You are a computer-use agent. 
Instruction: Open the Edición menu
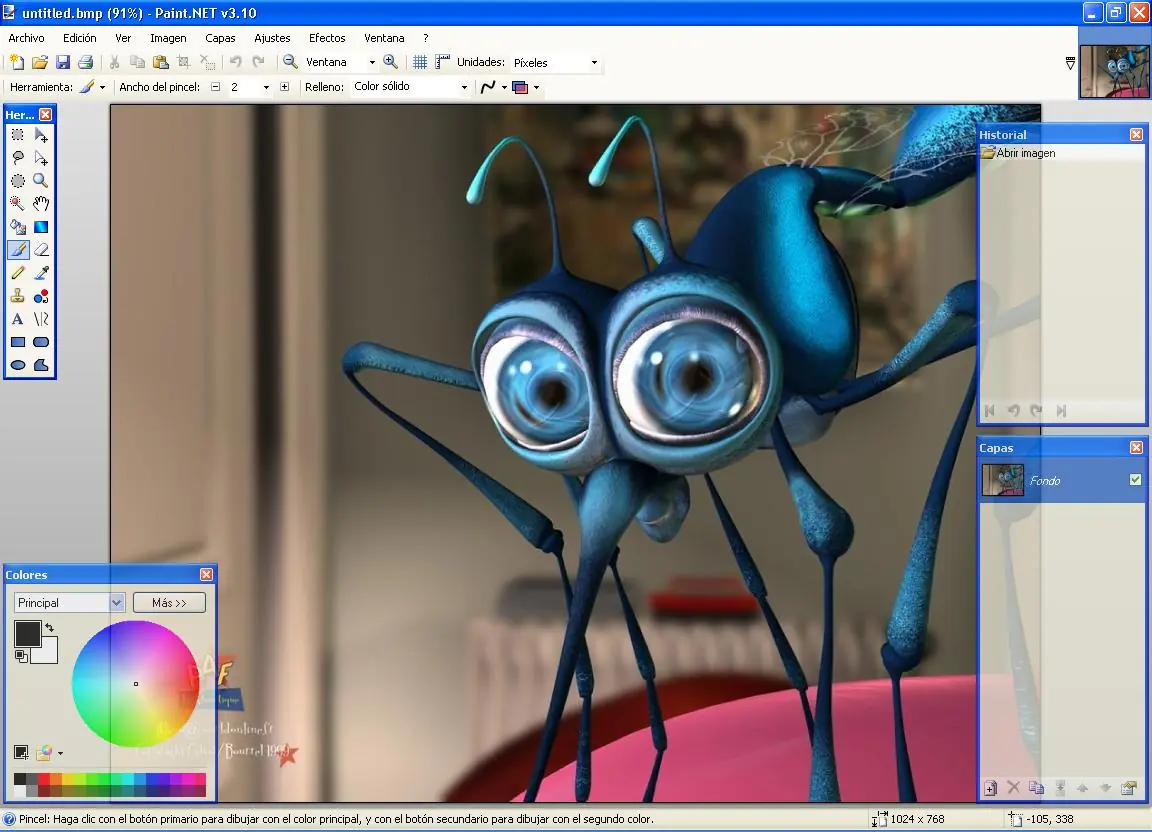pyautogui.click(x=79, y=38)
